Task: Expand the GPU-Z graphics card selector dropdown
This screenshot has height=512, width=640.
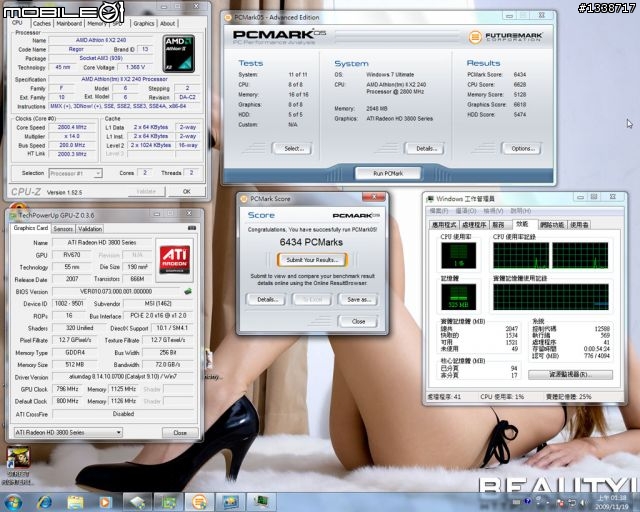Action: coord(68,432)
